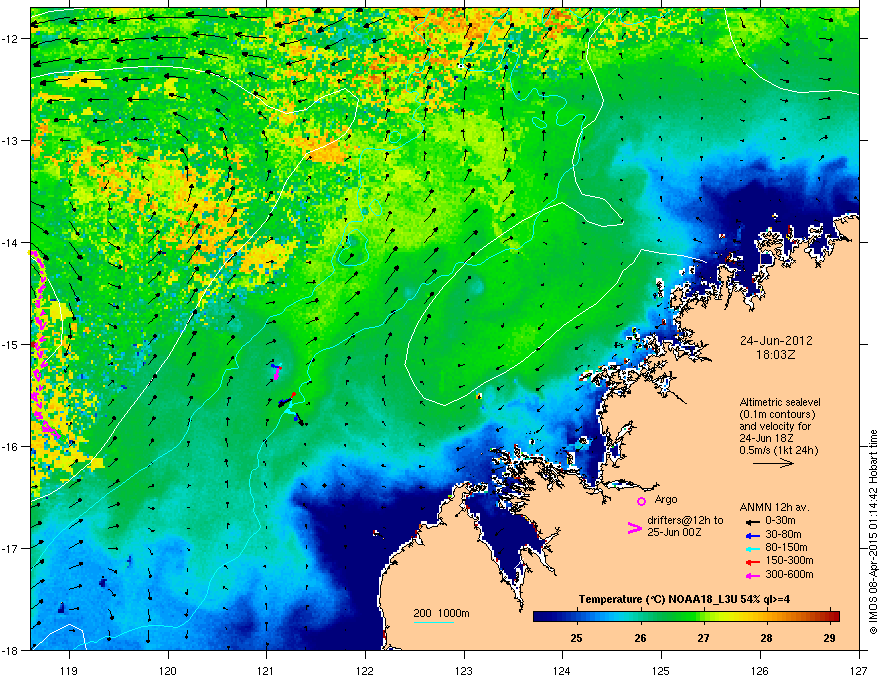This screenshot has height=680, width=880.
Task: Click the red 150-300m arrow legend icon
Action: tap(751, 562)
